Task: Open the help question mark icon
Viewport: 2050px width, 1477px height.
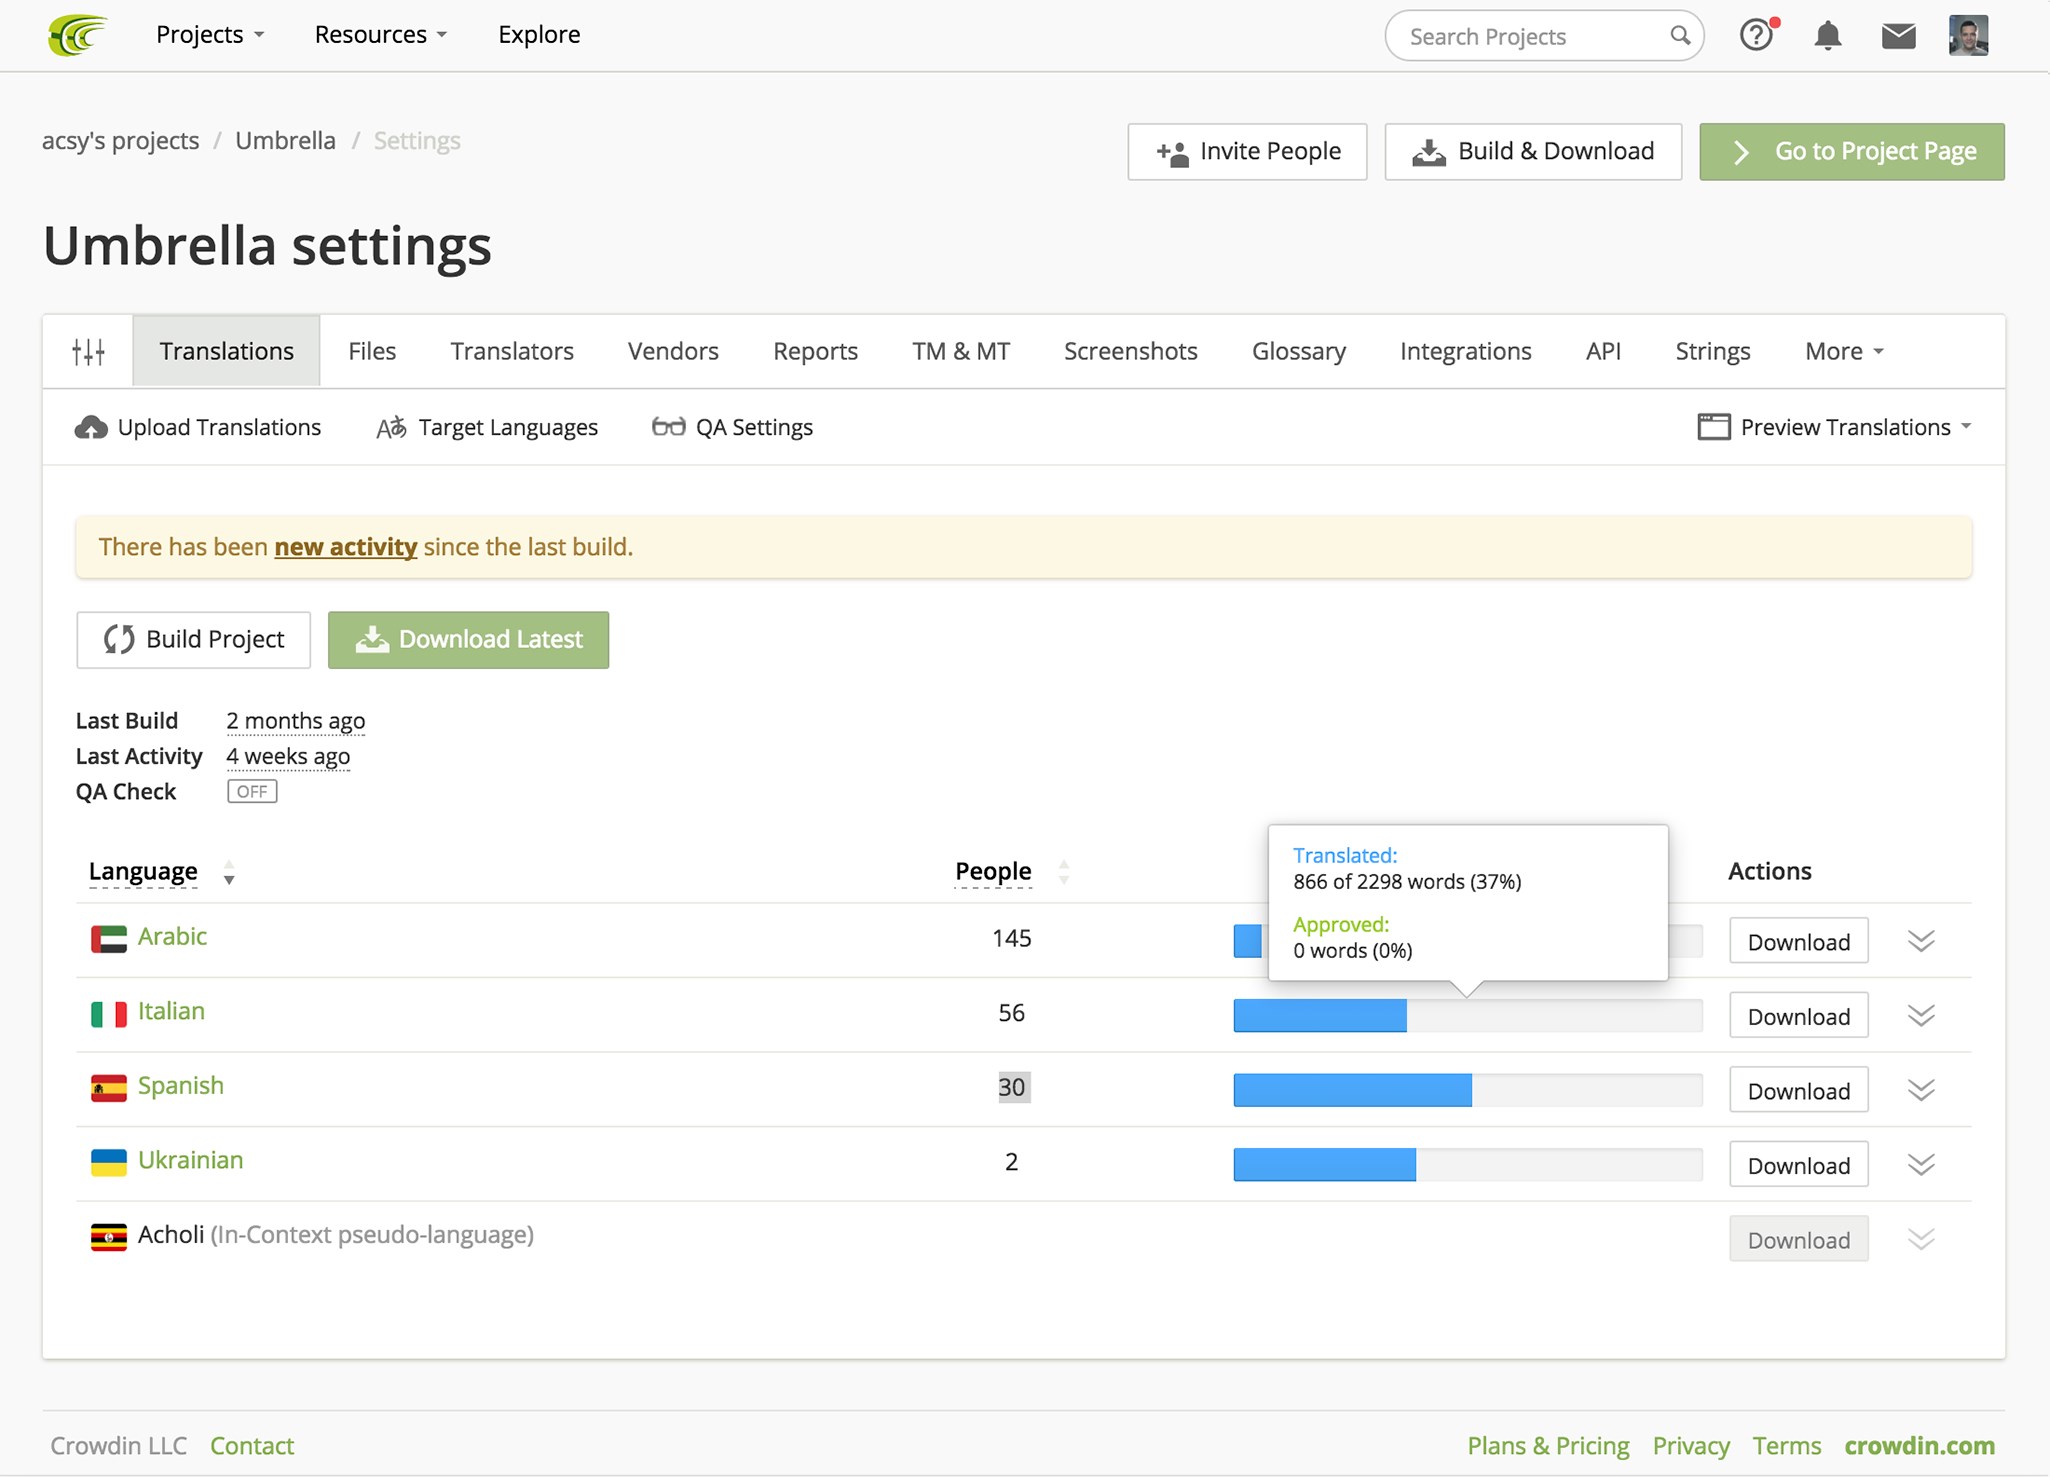Action: point(1757,36)
